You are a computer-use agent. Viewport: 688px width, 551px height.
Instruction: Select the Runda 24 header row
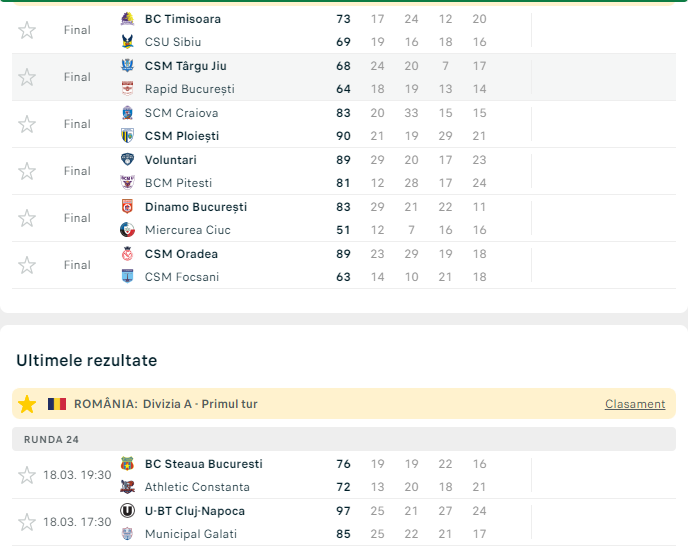click(x=52, y=439)
